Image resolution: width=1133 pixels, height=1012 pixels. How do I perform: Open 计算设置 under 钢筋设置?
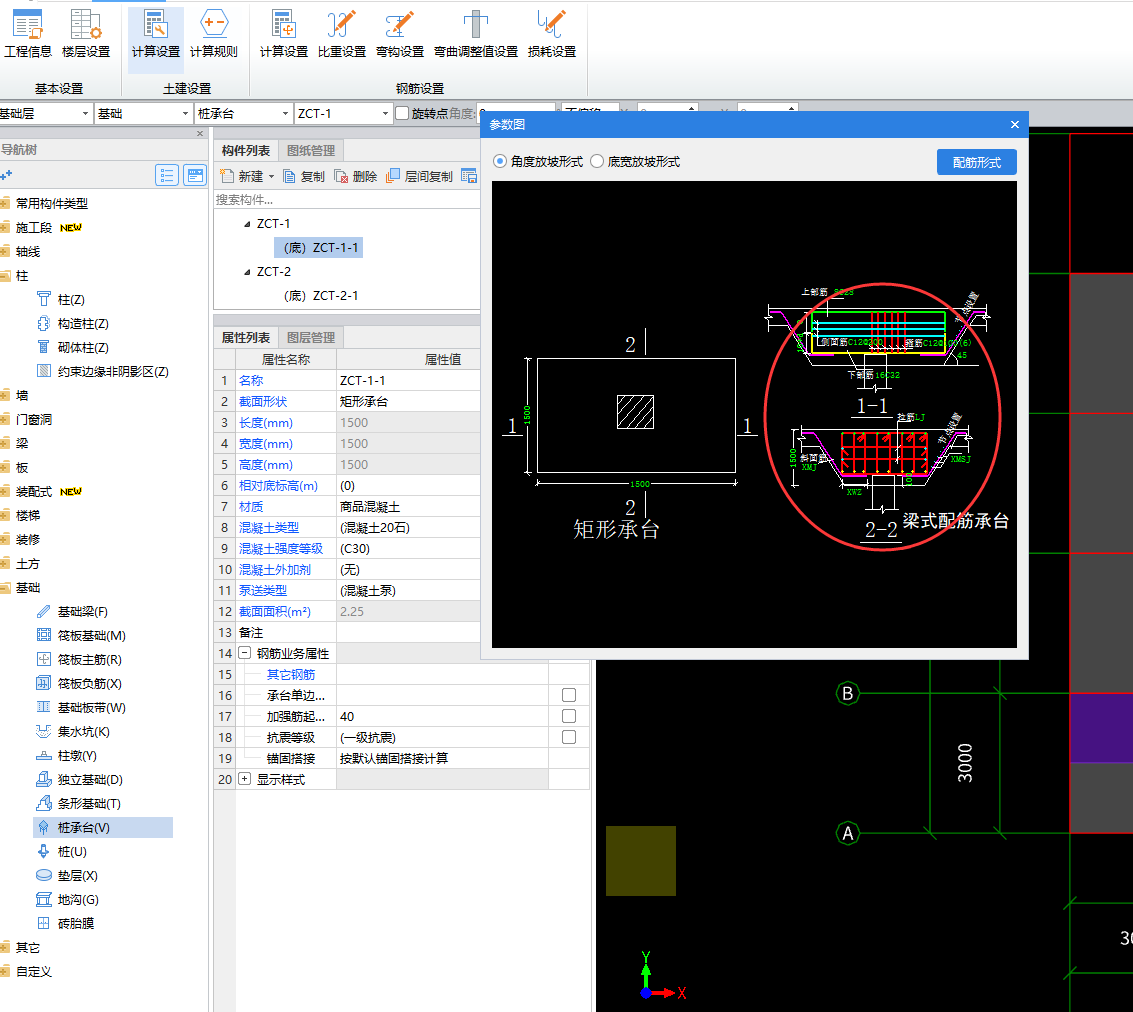point(283,35)
